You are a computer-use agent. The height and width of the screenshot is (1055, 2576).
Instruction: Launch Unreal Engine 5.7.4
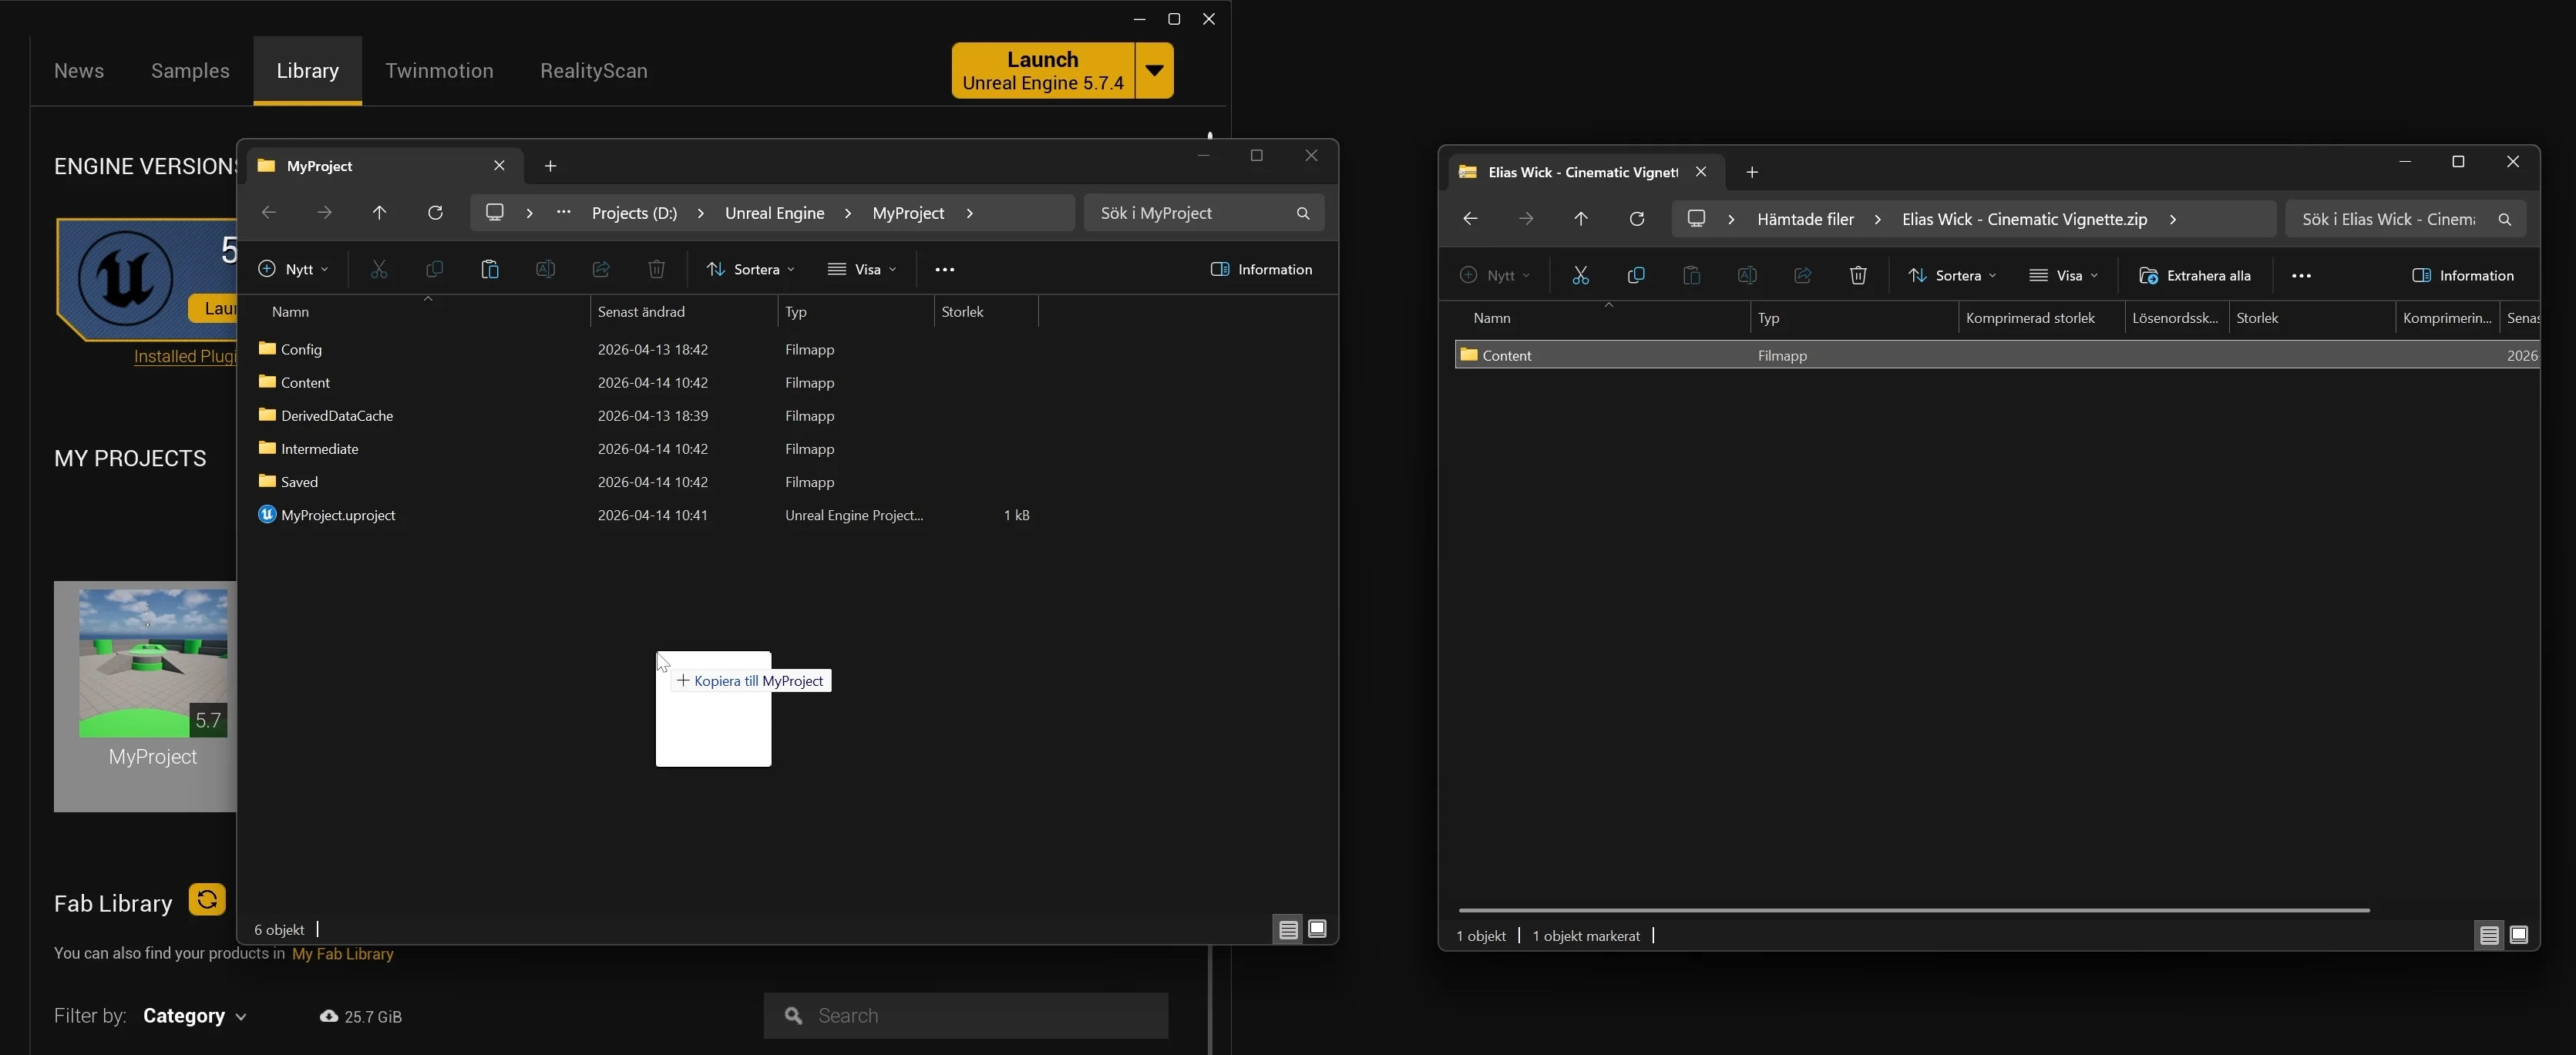pyautogui.click(x=1043, y=70)
